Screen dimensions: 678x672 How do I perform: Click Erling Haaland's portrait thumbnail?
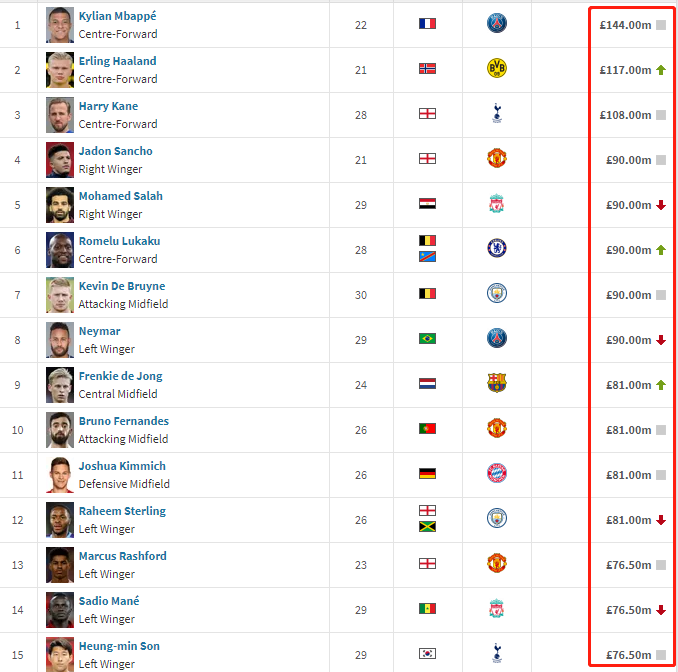(60, 70)
